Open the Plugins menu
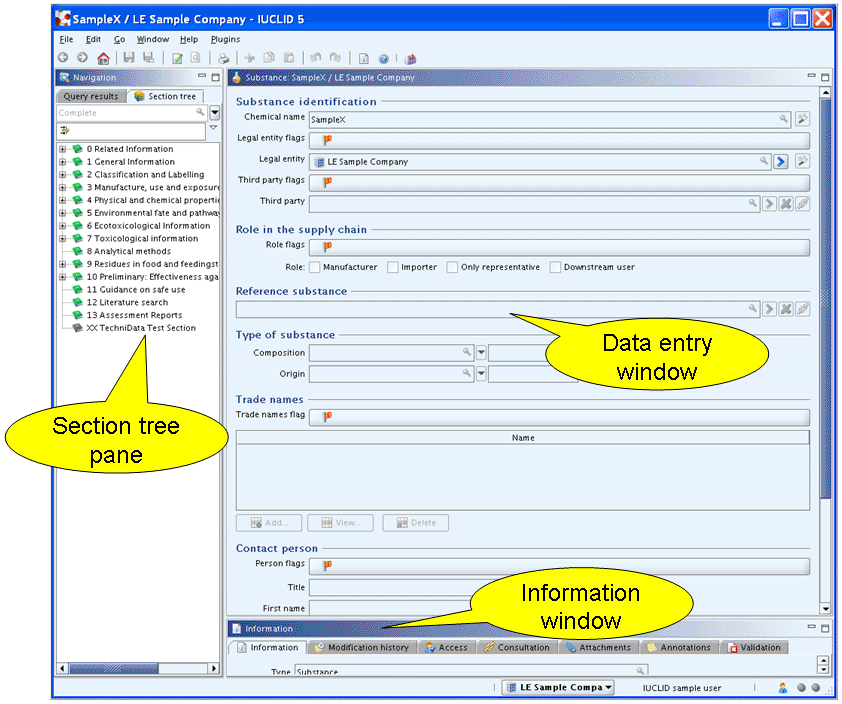The width and height of the screenshot is (842, 704). [x=226, y=39]
